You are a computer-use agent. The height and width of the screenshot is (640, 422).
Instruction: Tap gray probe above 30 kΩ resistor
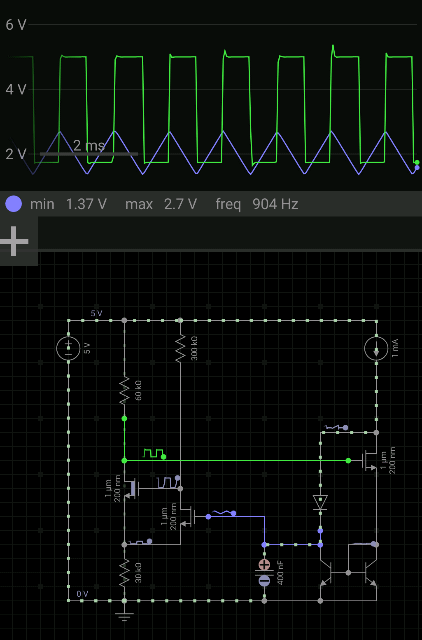[x=140, y=542]
